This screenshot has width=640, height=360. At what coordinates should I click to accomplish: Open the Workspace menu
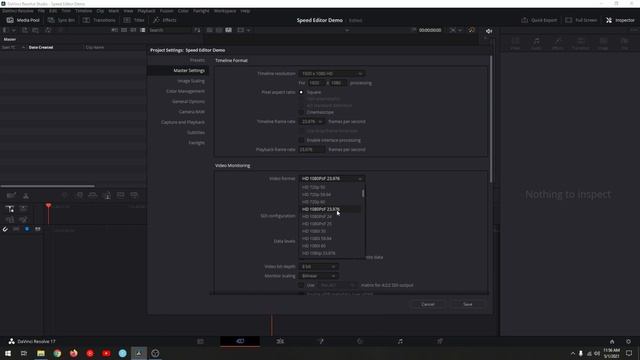click(225, 11)
